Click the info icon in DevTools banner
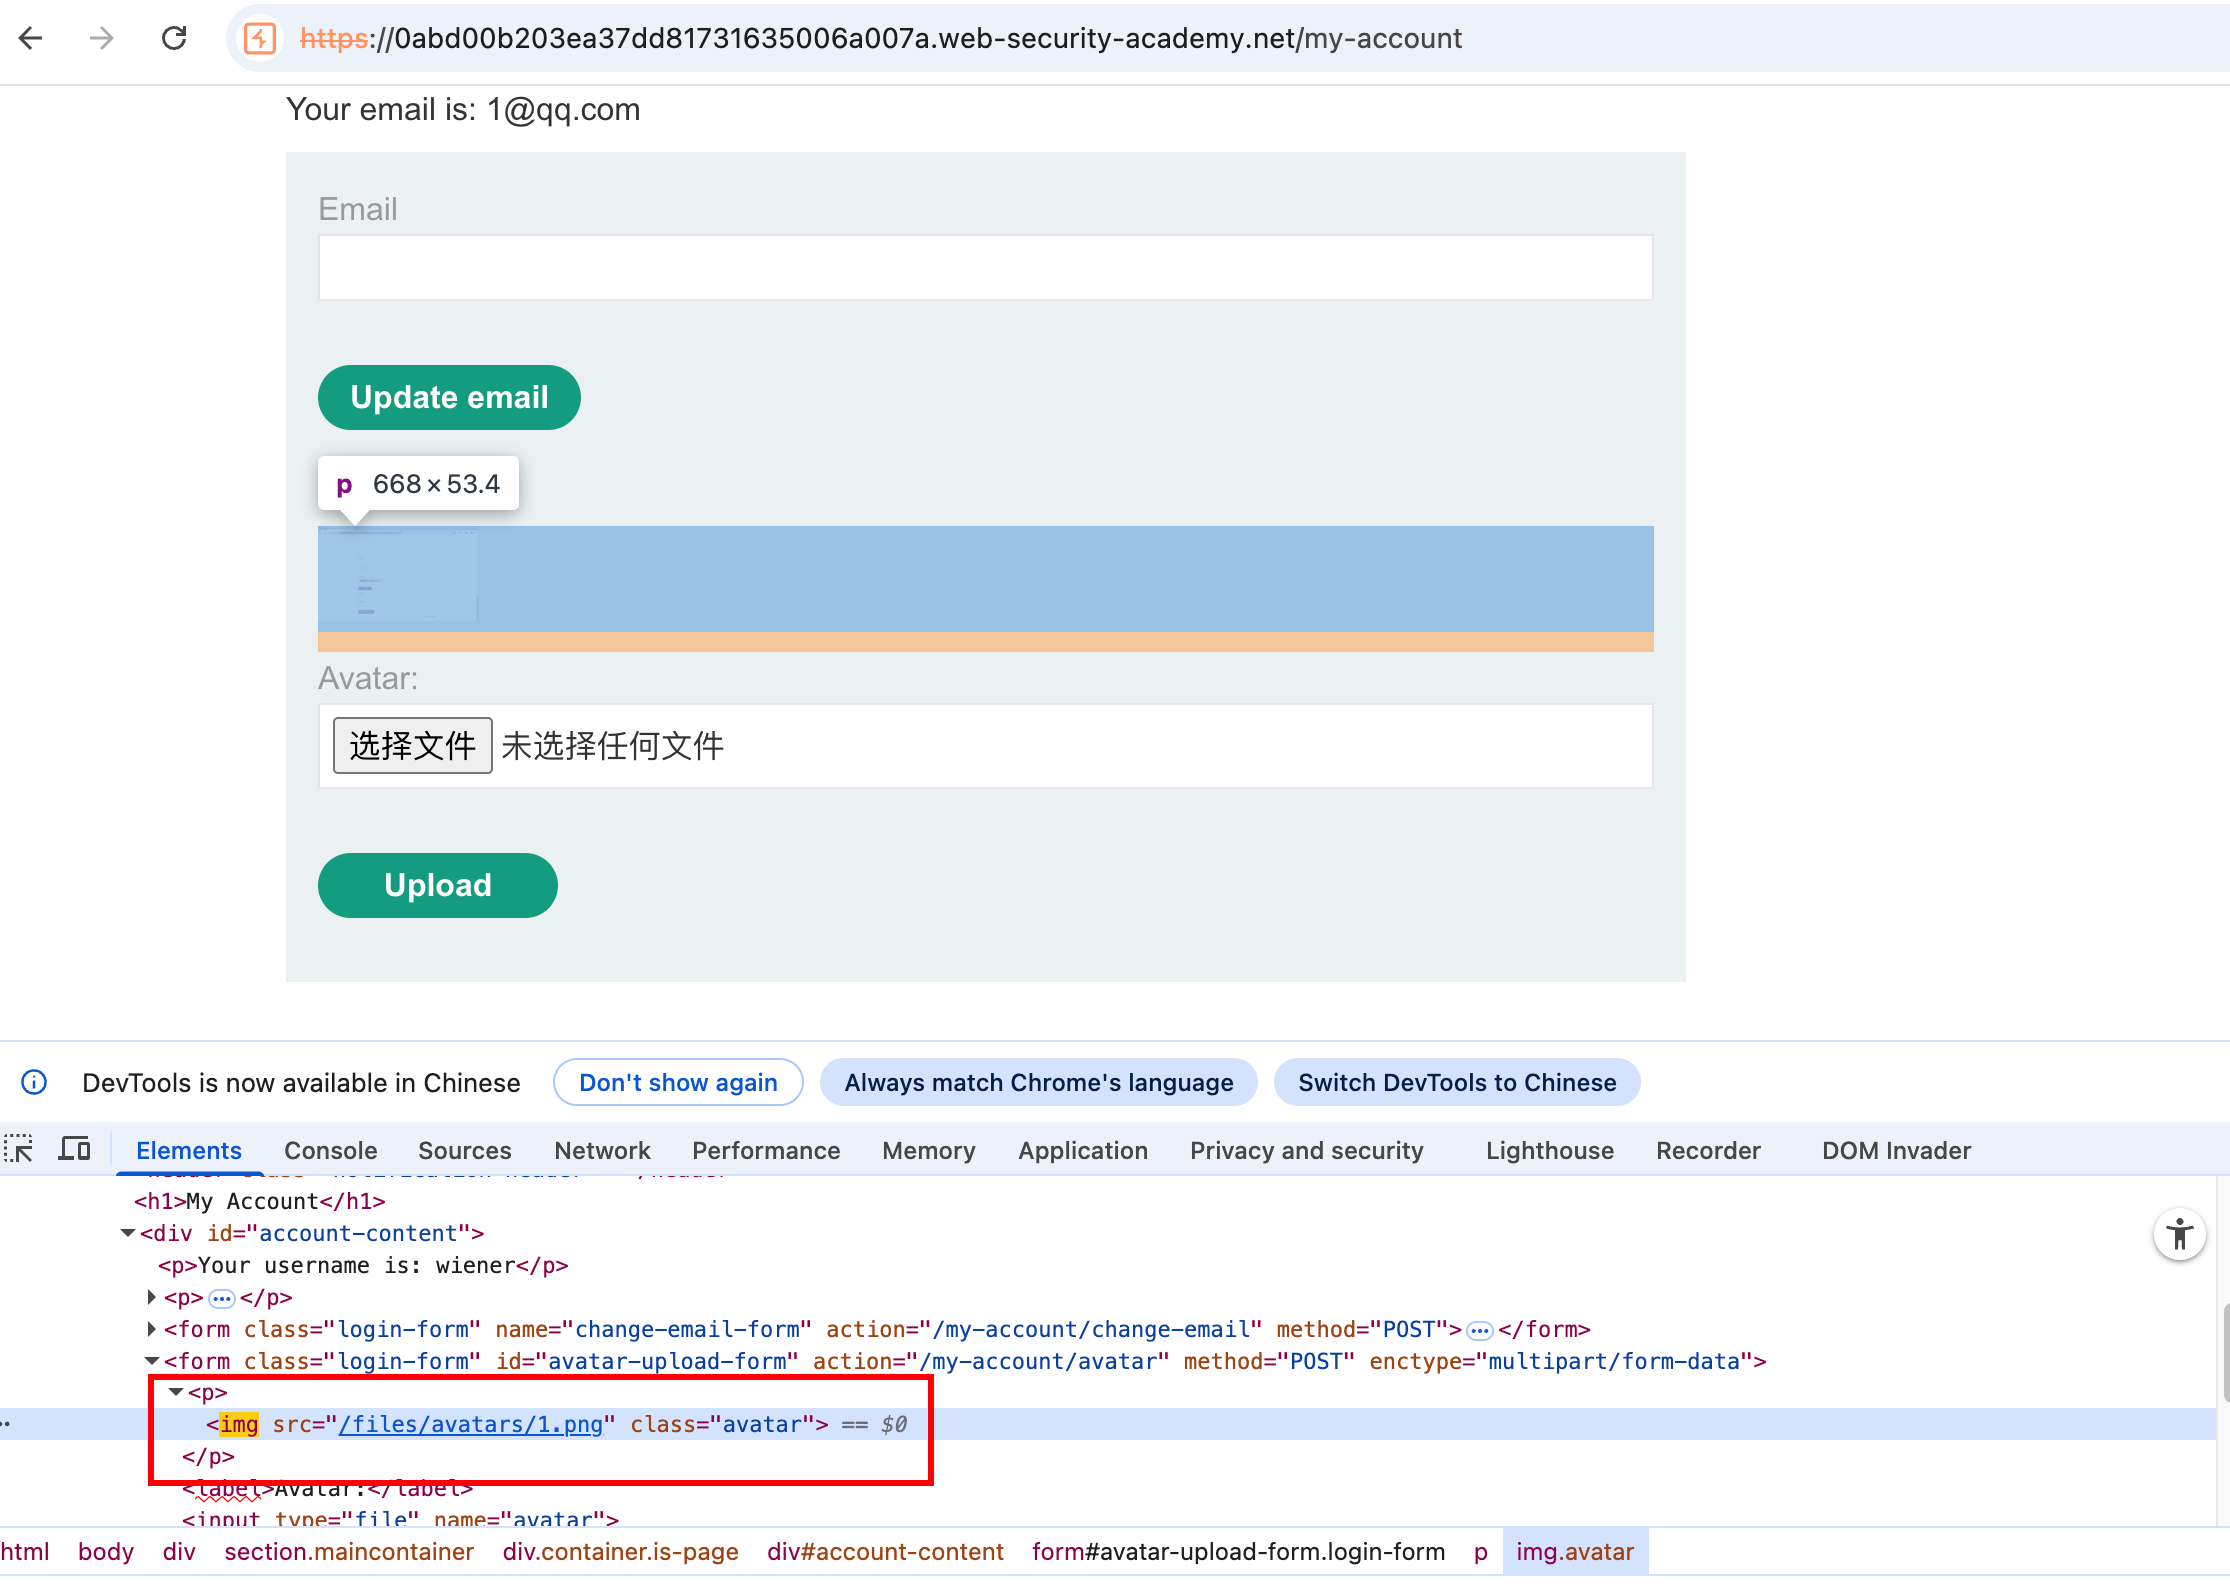 [34, 1082]
